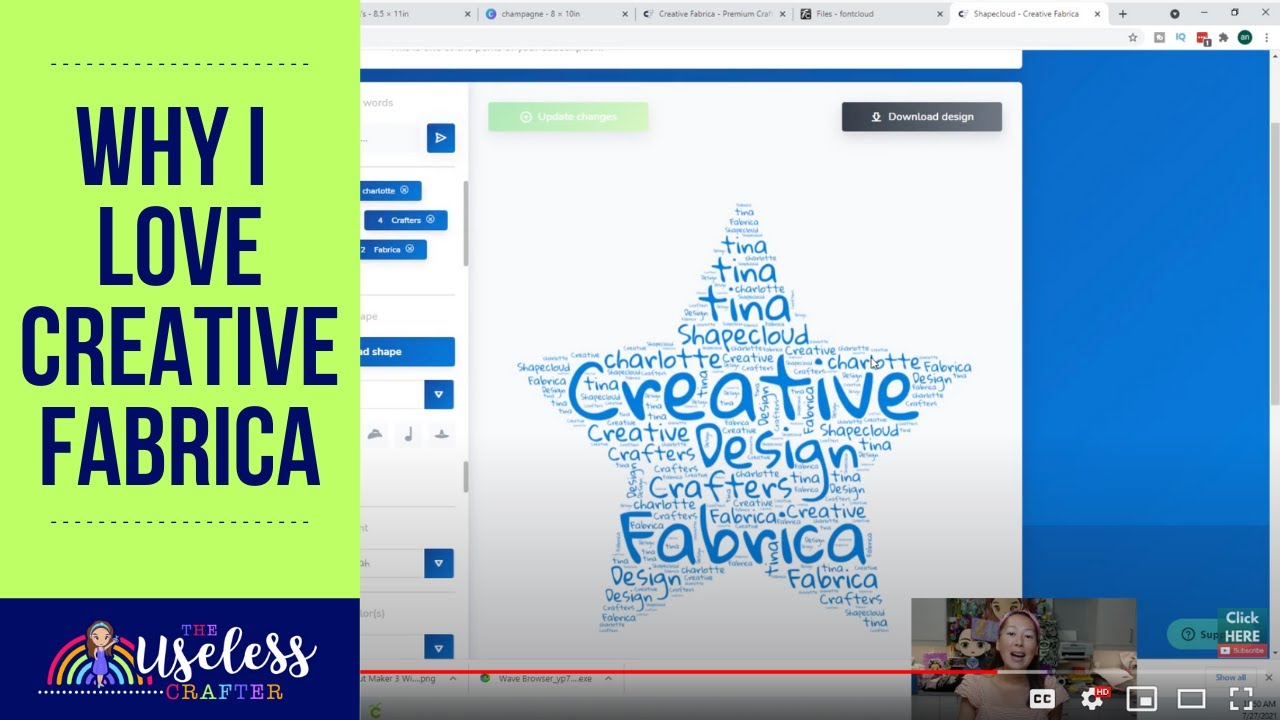Screen dimensions: 1280x720
Task: Close the champagne 8 x 10in tab
Action: pos(625,14)
